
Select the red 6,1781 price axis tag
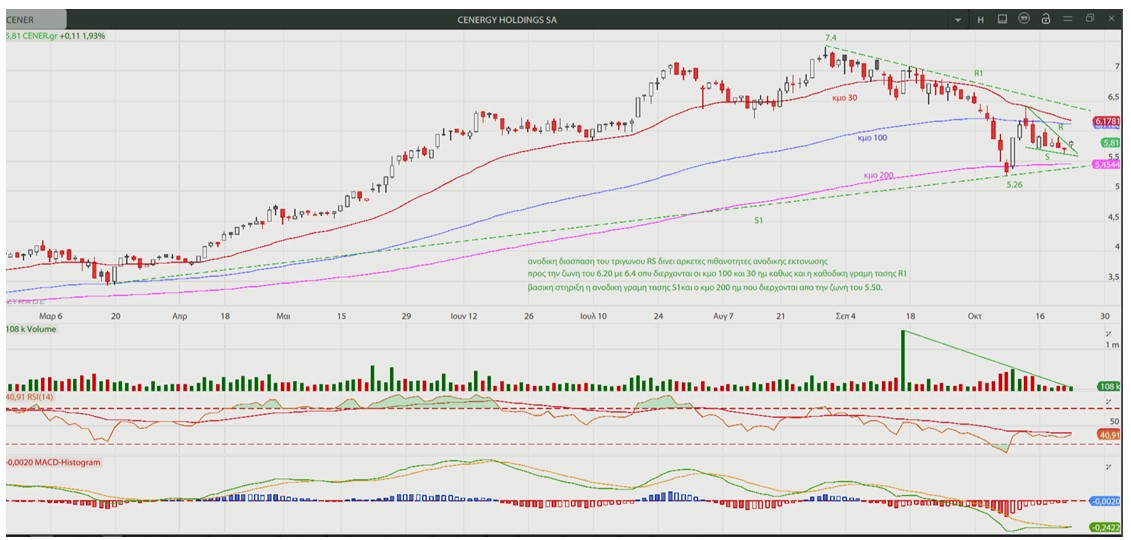[1105, 122]
